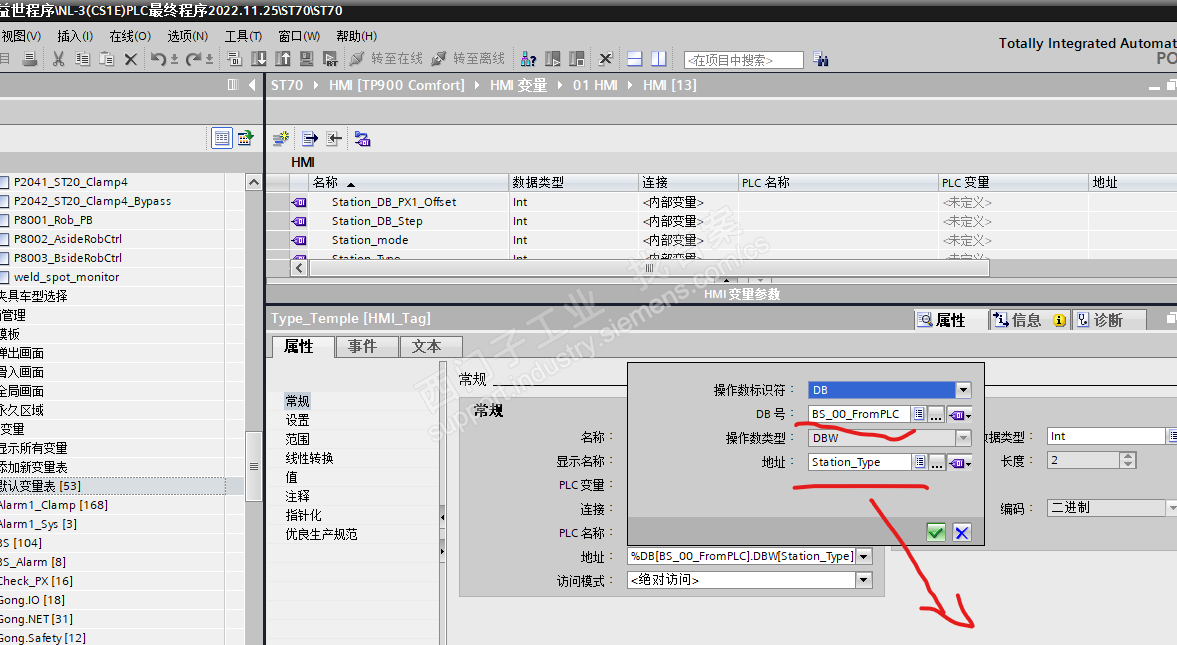Click ST70 in the breadcrumb path
Viewport: 1177px width, 645px height.
[x=287, y=86]
